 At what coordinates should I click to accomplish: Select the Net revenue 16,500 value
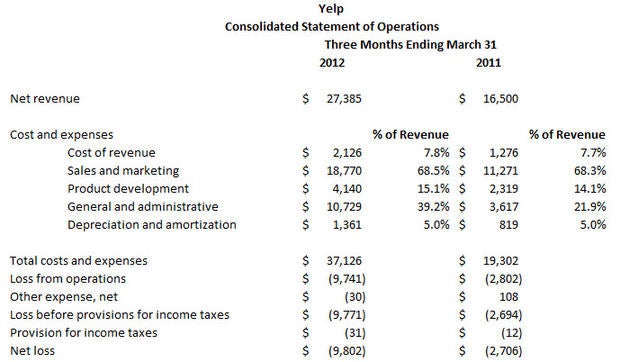tap(501, 99)
